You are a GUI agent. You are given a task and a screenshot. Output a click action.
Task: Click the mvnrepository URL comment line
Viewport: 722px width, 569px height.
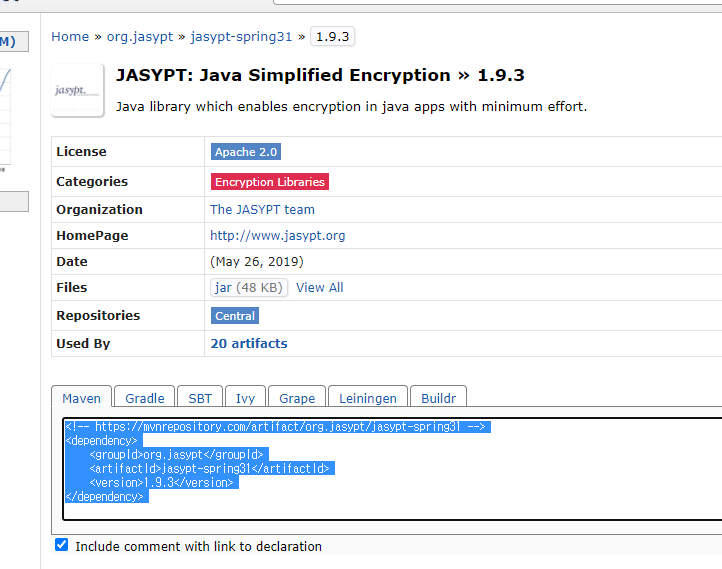tap(275, 427)
